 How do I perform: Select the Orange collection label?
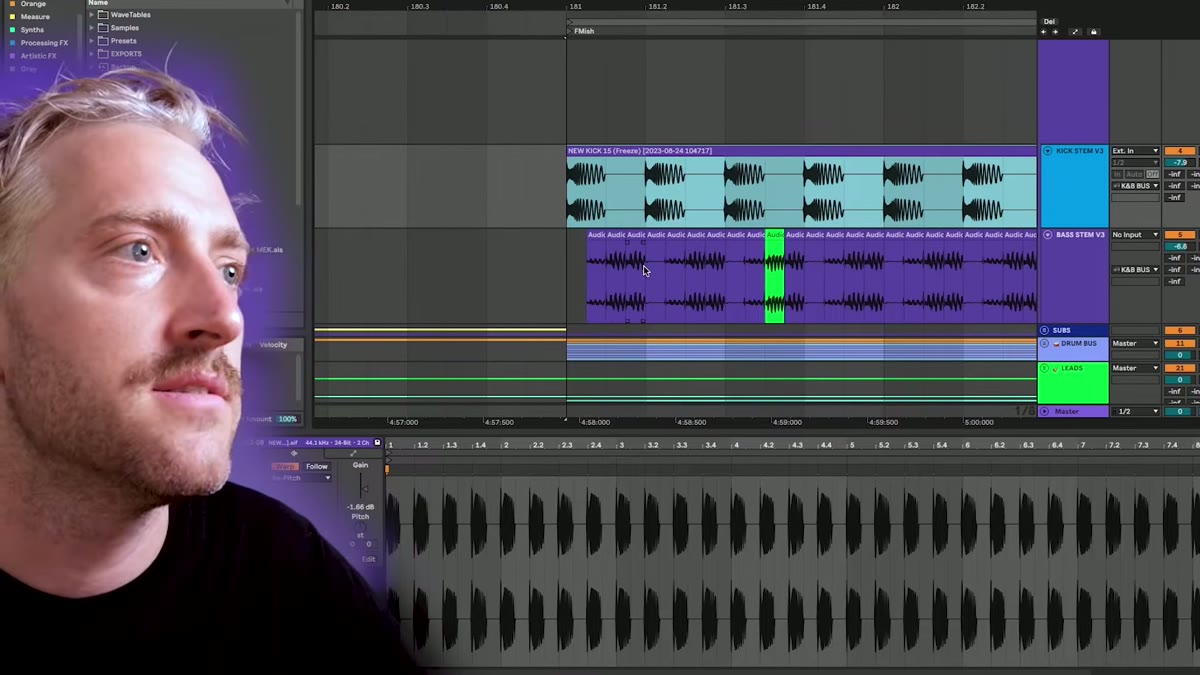tap(33, 4)
